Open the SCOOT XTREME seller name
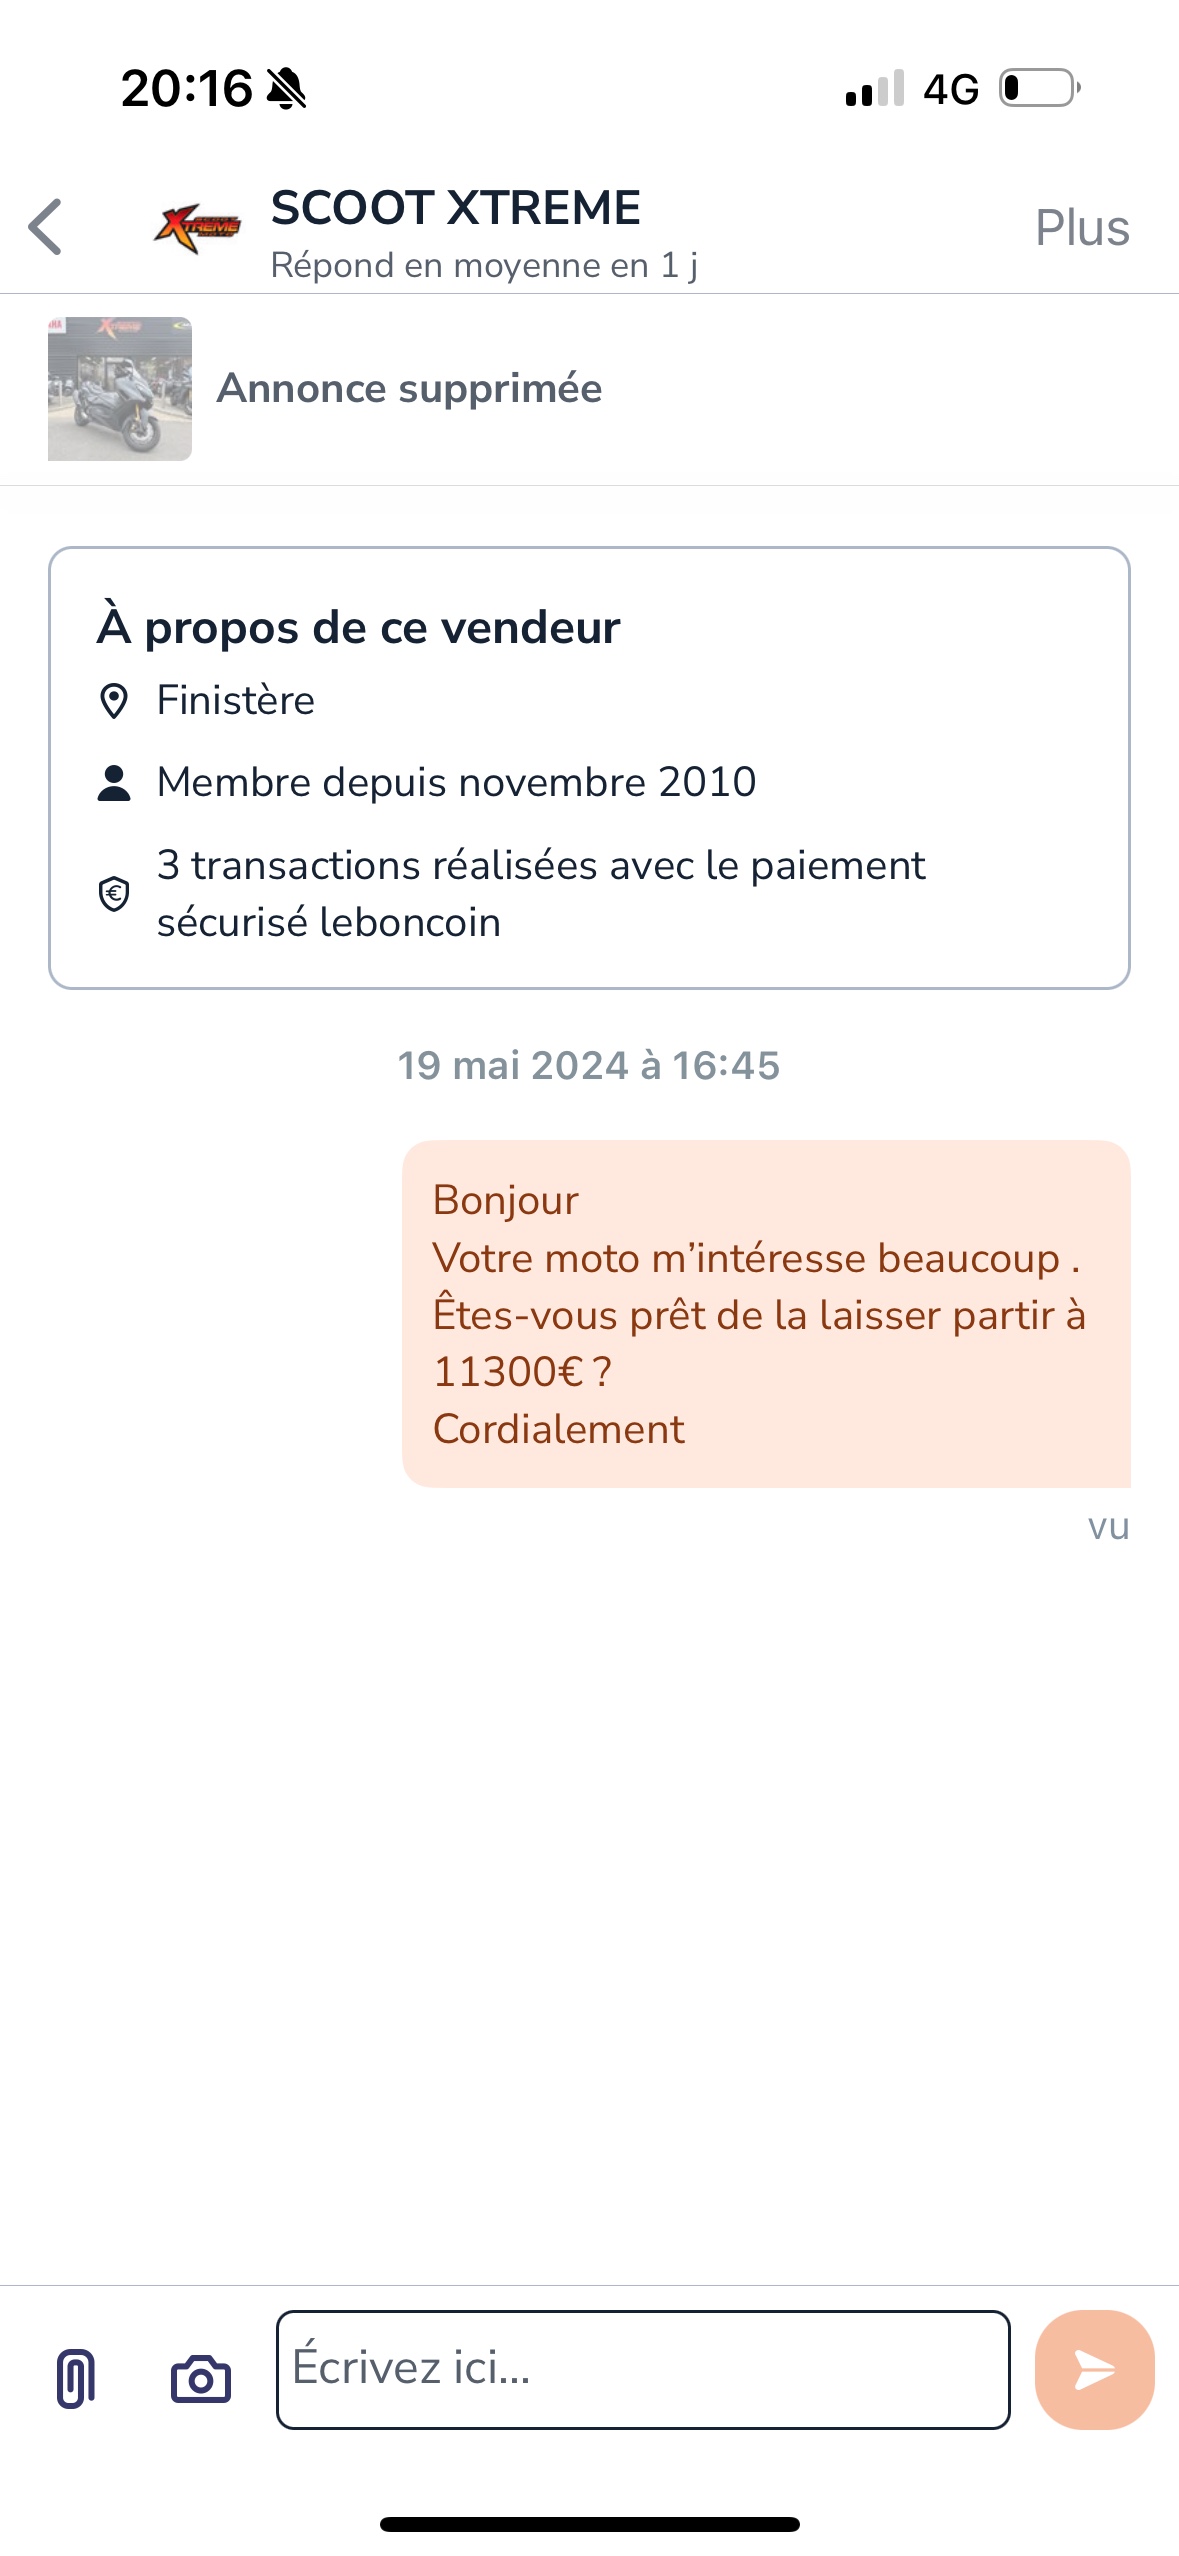 tap(456, 208)
